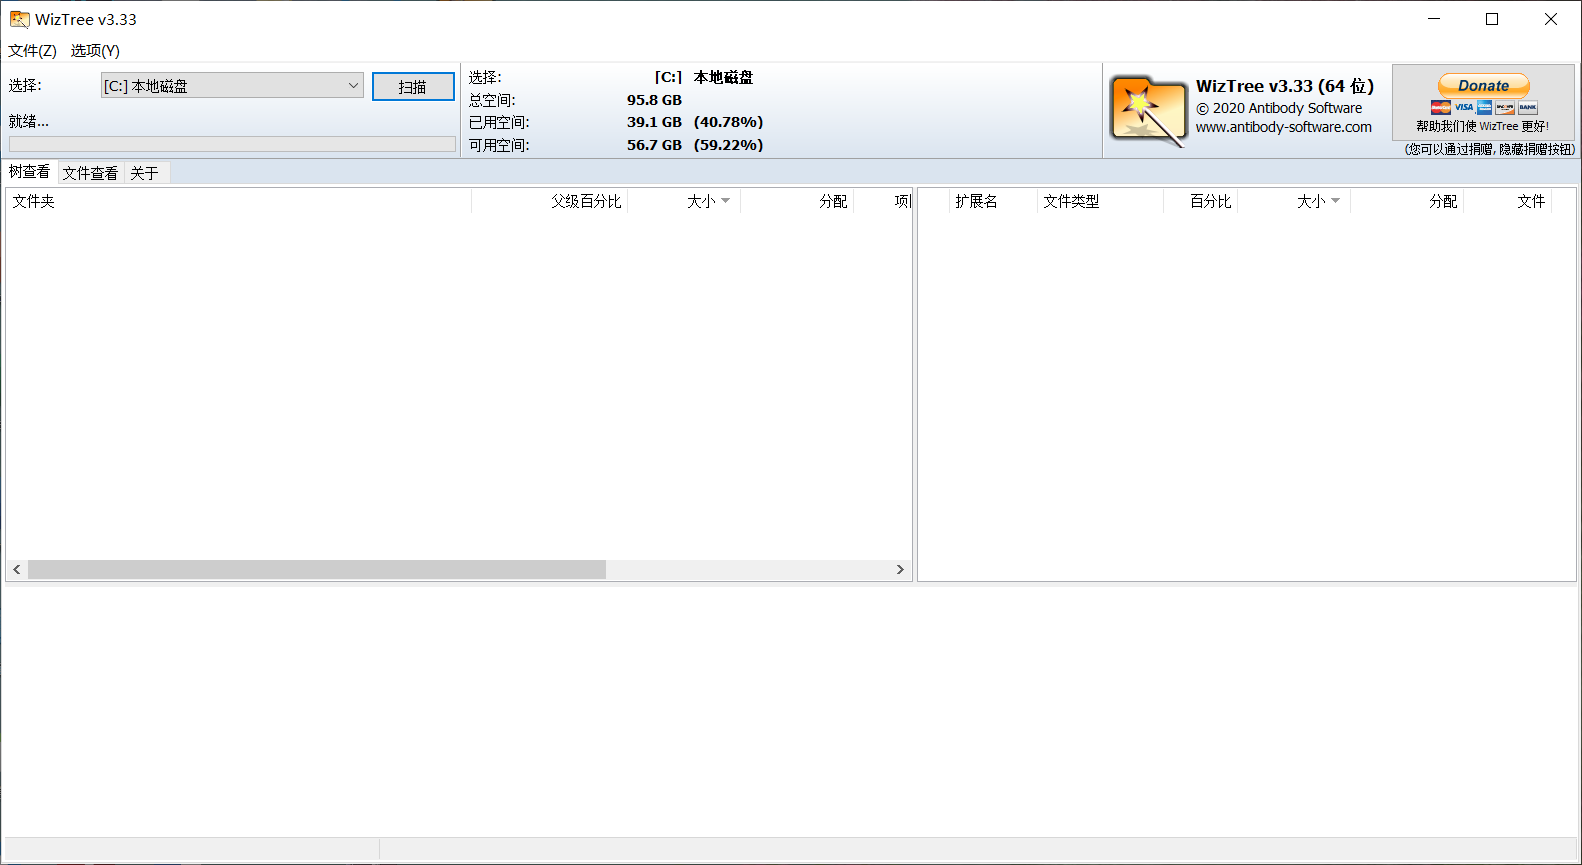The width and height of the screenshot is (1582, 865).
Task: Open the 选项(Y) menu
Action: (95, 50)
